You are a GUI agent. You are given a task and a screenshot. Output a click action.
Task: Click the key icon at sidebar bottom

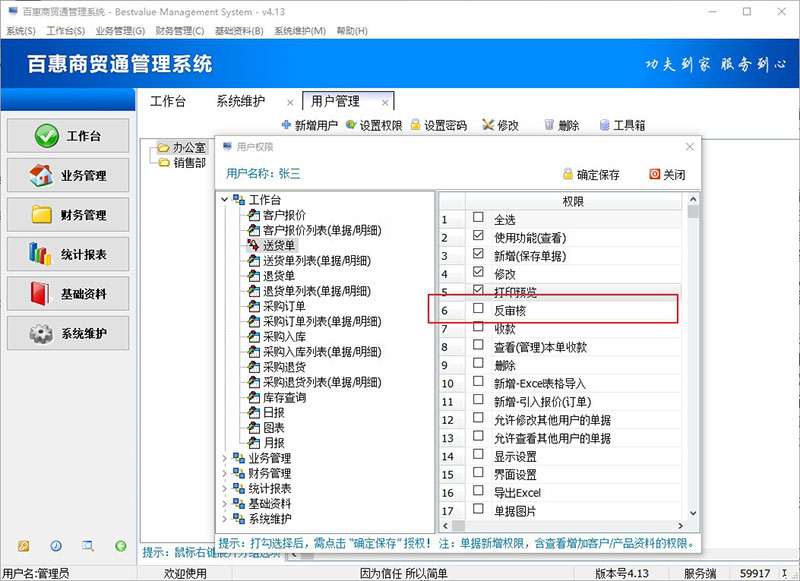coord(23,546)
